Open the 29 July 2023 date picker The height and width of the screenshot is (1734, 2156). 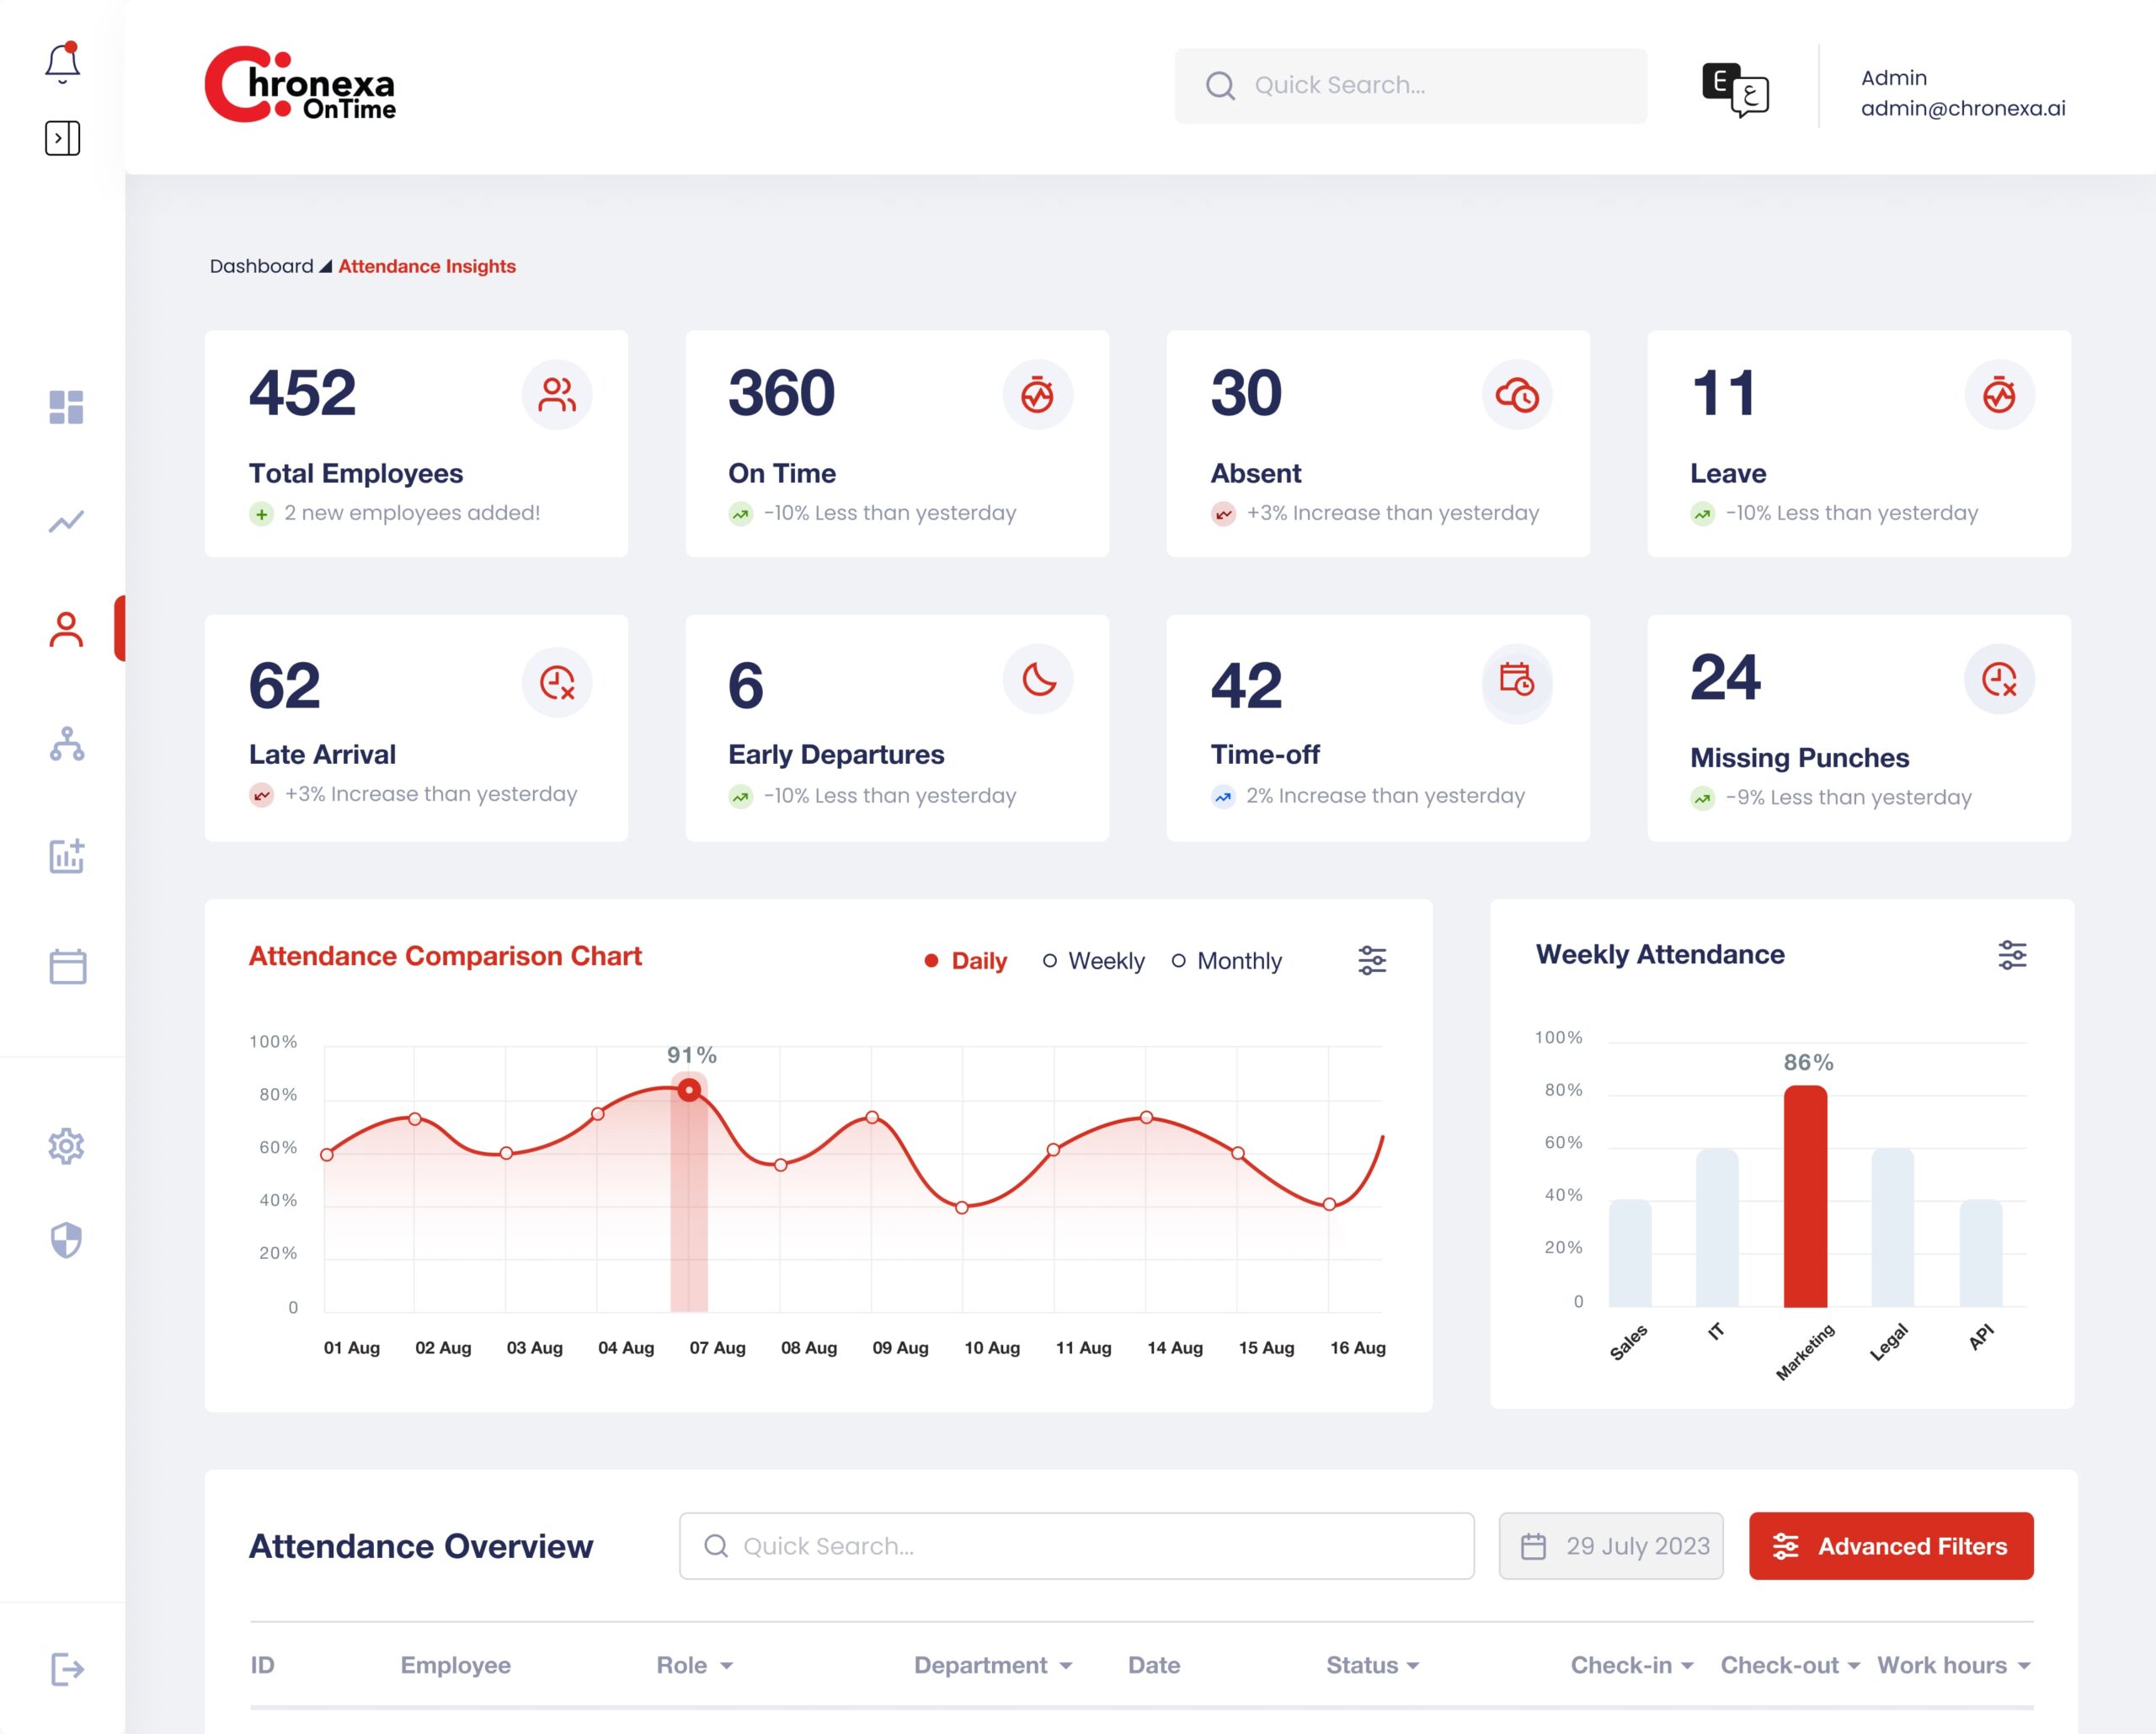(x=1610, y=1546)
